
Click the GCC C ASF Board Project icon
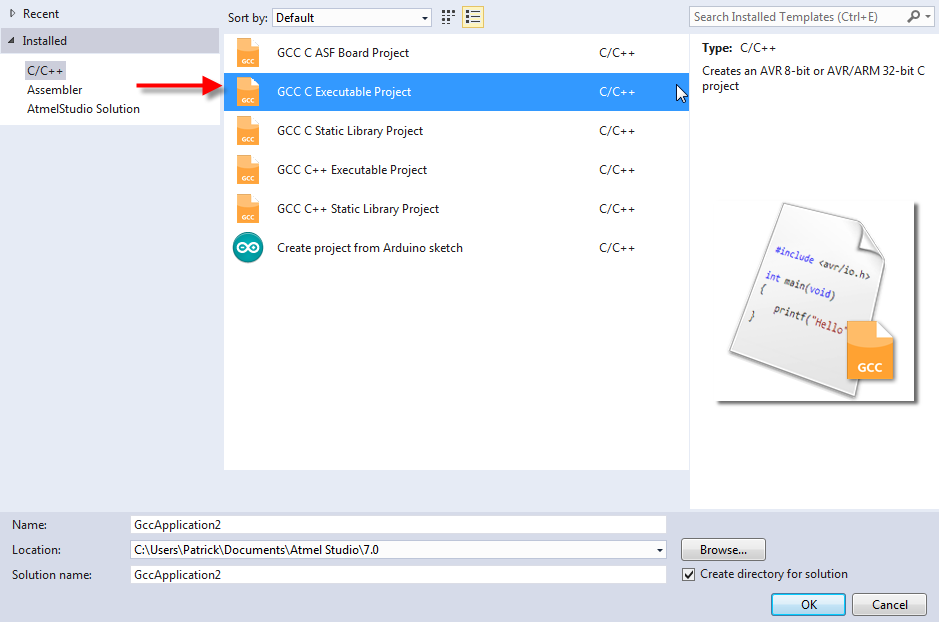(248, 53)
